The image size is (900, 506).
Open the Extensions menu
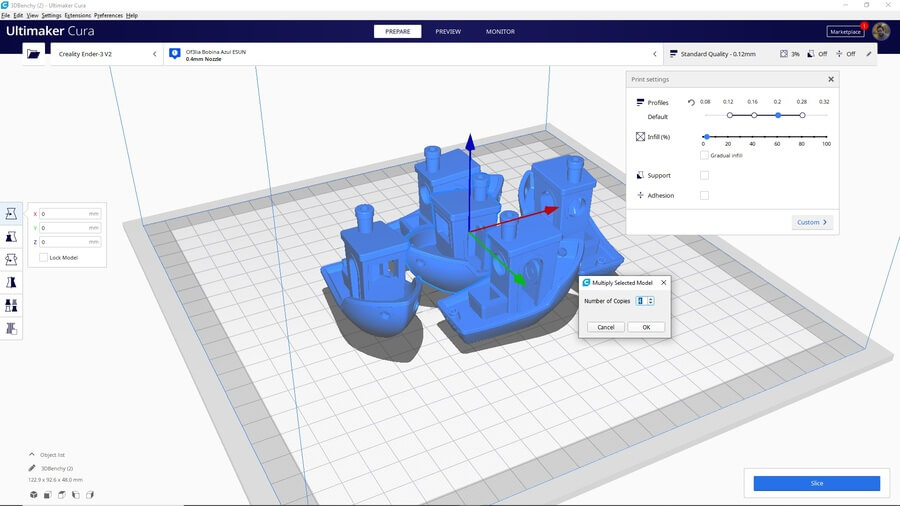(x=77, y=15)
